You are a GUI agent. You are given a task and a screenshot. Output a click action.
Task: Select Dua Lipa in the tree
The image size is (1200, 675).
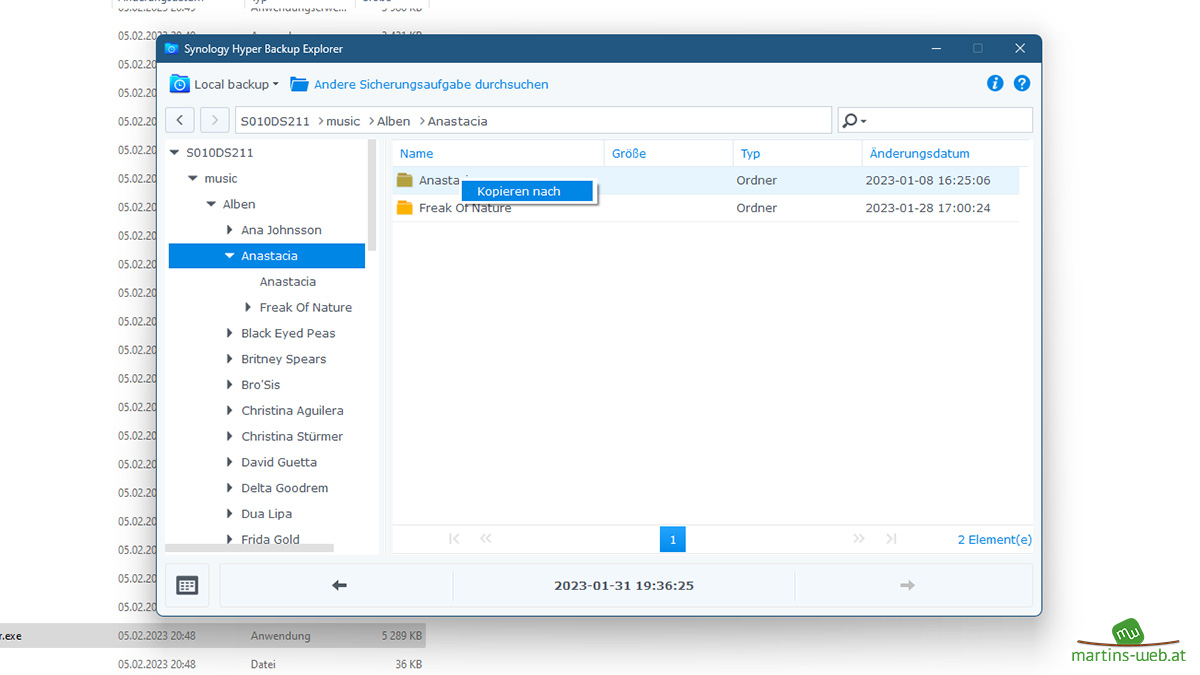tap(266, 514)
